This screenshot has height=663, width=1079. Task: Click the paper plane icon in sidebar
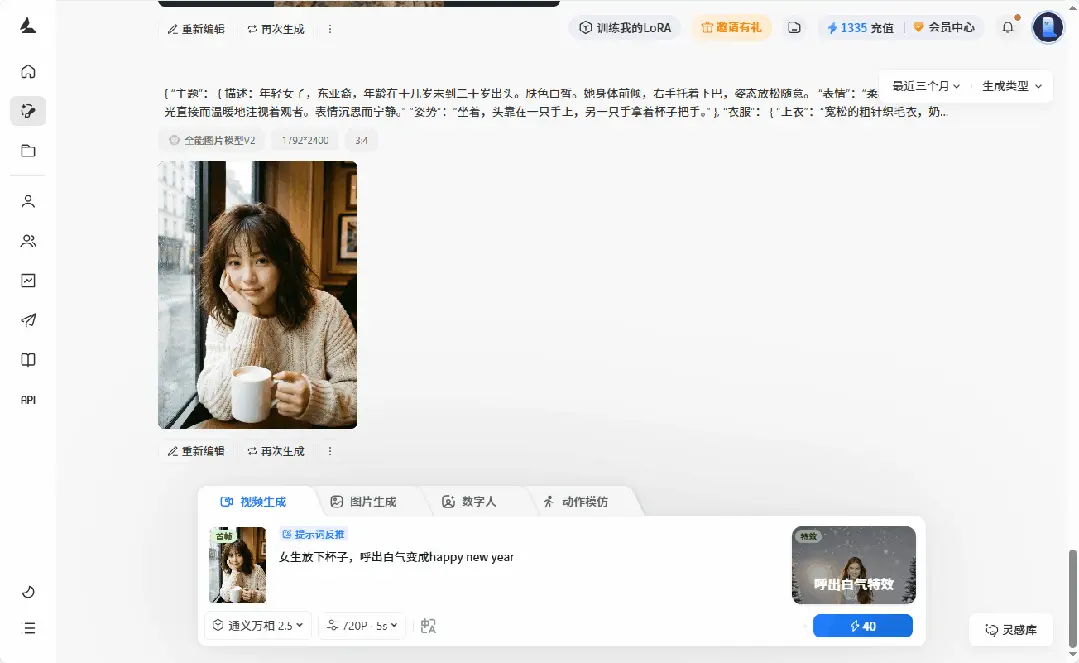coord(28,320)
